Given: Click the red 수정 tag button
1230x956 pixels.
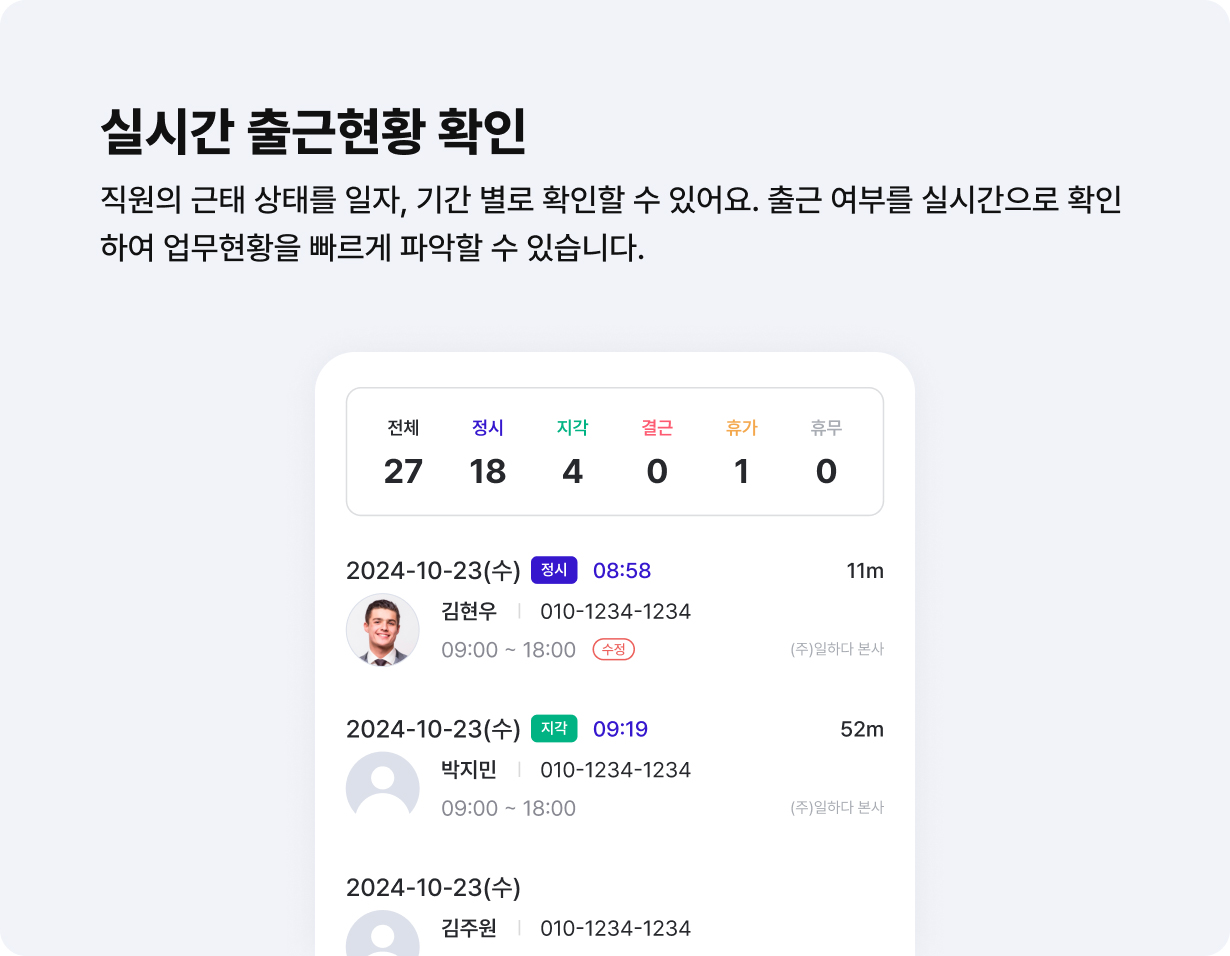Looking at the screenshot, I should click(614, 649).
